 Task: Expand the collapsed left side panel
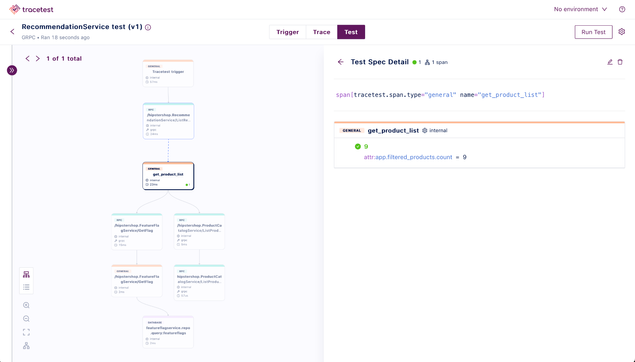tap(12, 70)
